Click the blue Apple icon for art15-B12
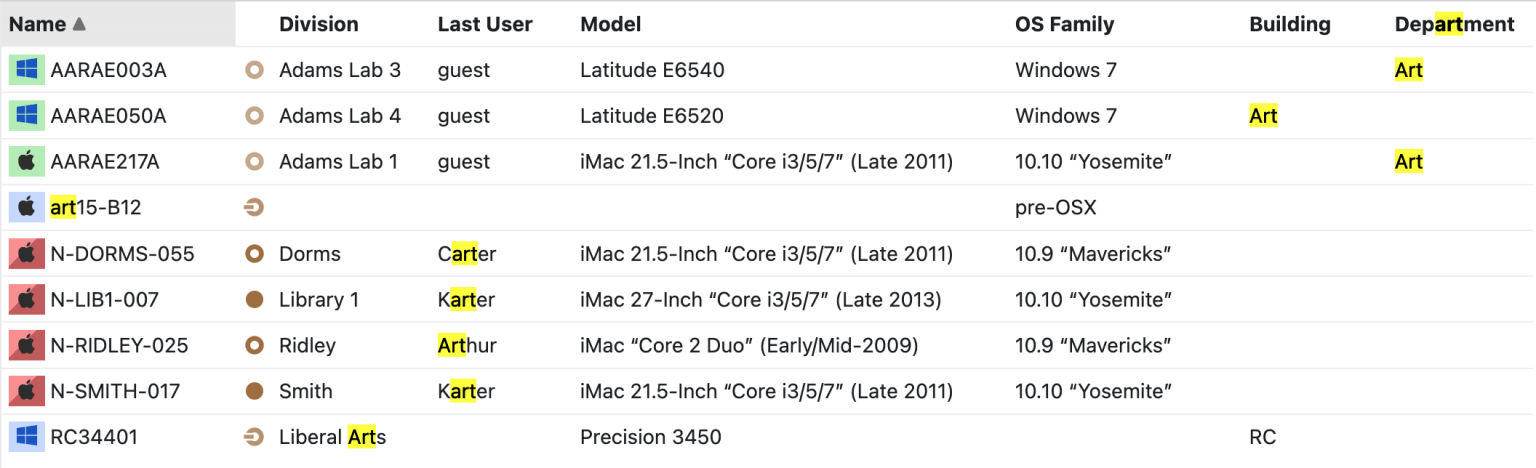The image size is (1536, 468). (x=27, y=208)
